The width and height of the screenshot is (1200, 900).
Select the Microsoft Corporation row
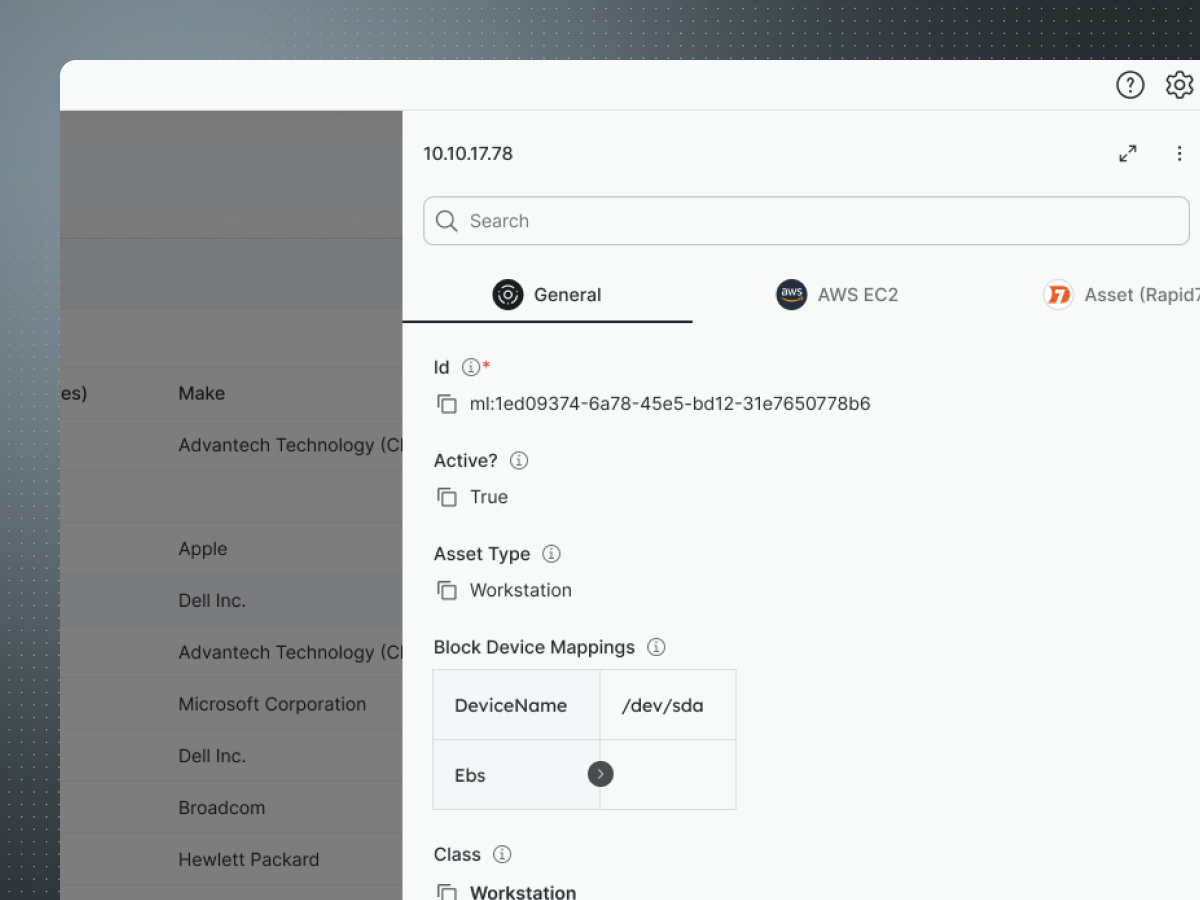(x=272, y=704)
